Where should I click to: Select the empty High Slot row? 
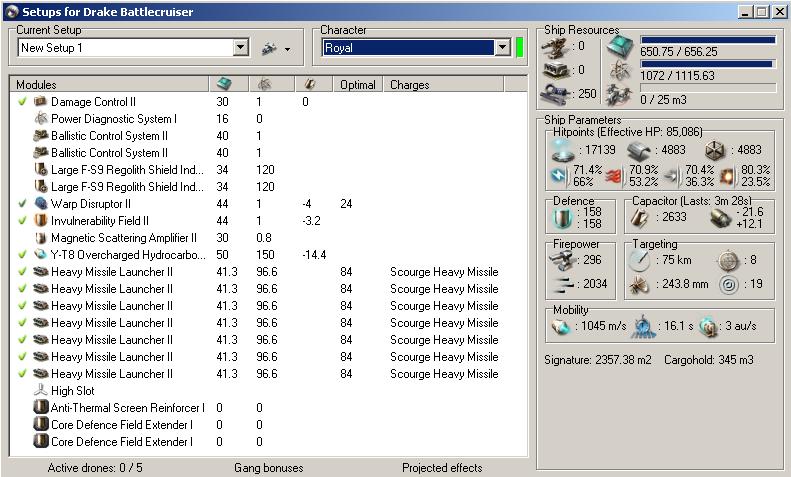[x=72, y=391]
